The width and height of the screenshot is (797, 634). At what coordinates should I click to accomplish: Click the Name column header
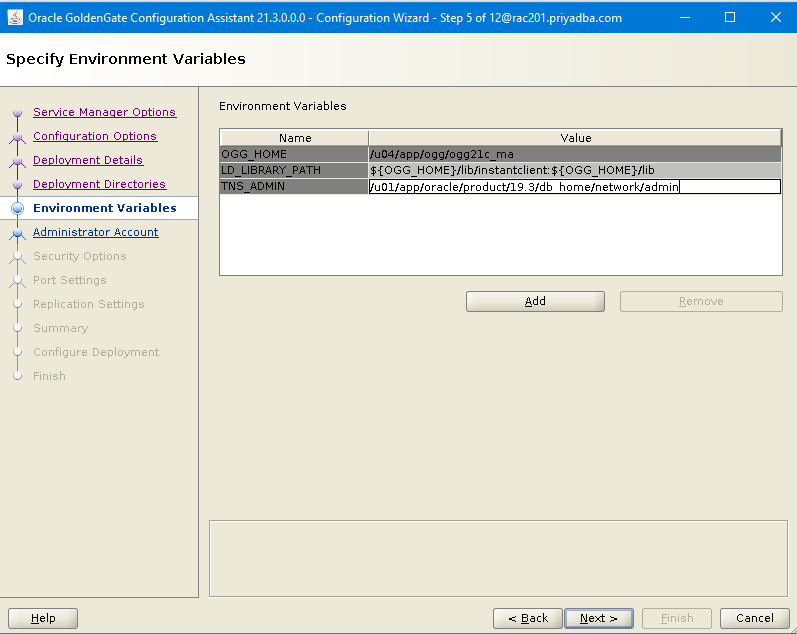click(294, 138)
